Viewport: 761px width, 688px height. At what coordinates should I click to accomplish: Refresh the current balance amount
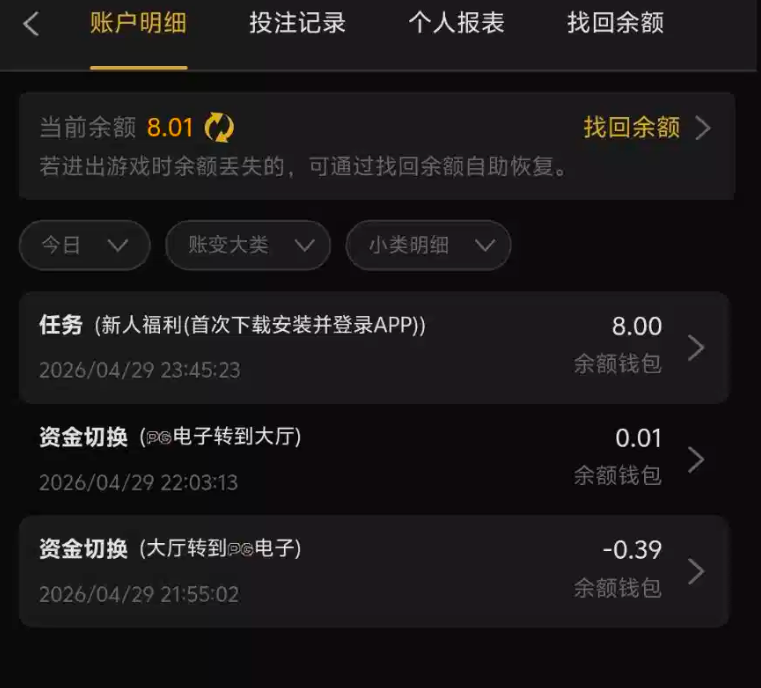click(219, 127)
